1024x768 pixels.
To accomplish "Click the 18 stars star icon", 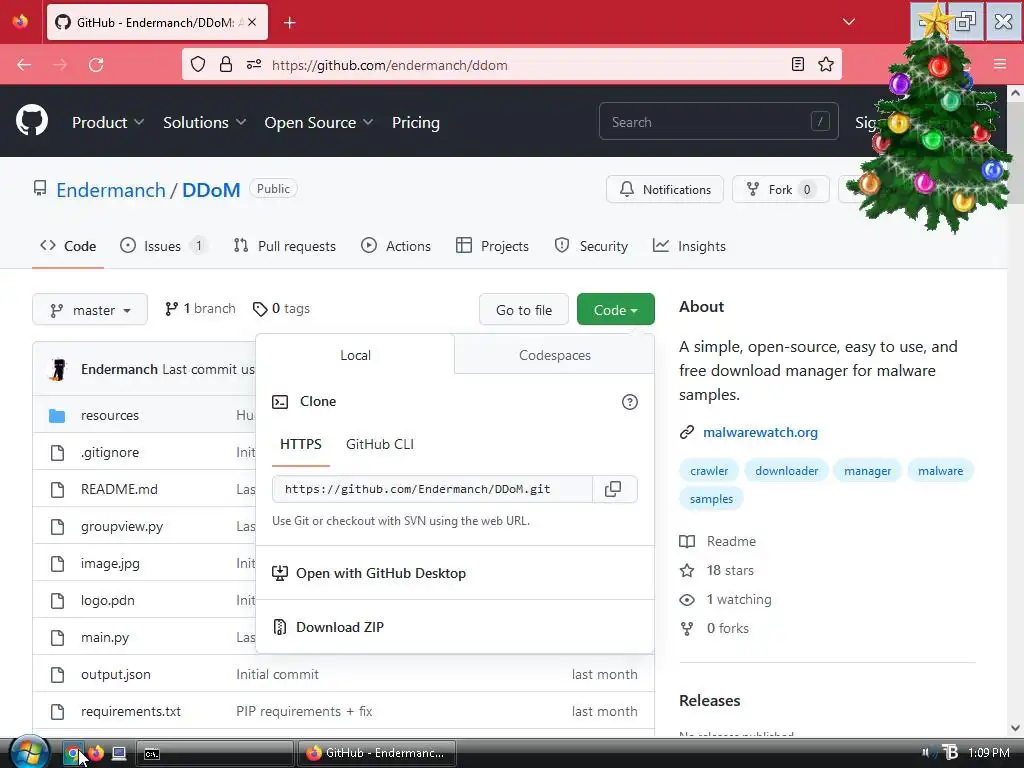I will pyautogui.click(x=687, y=571).
